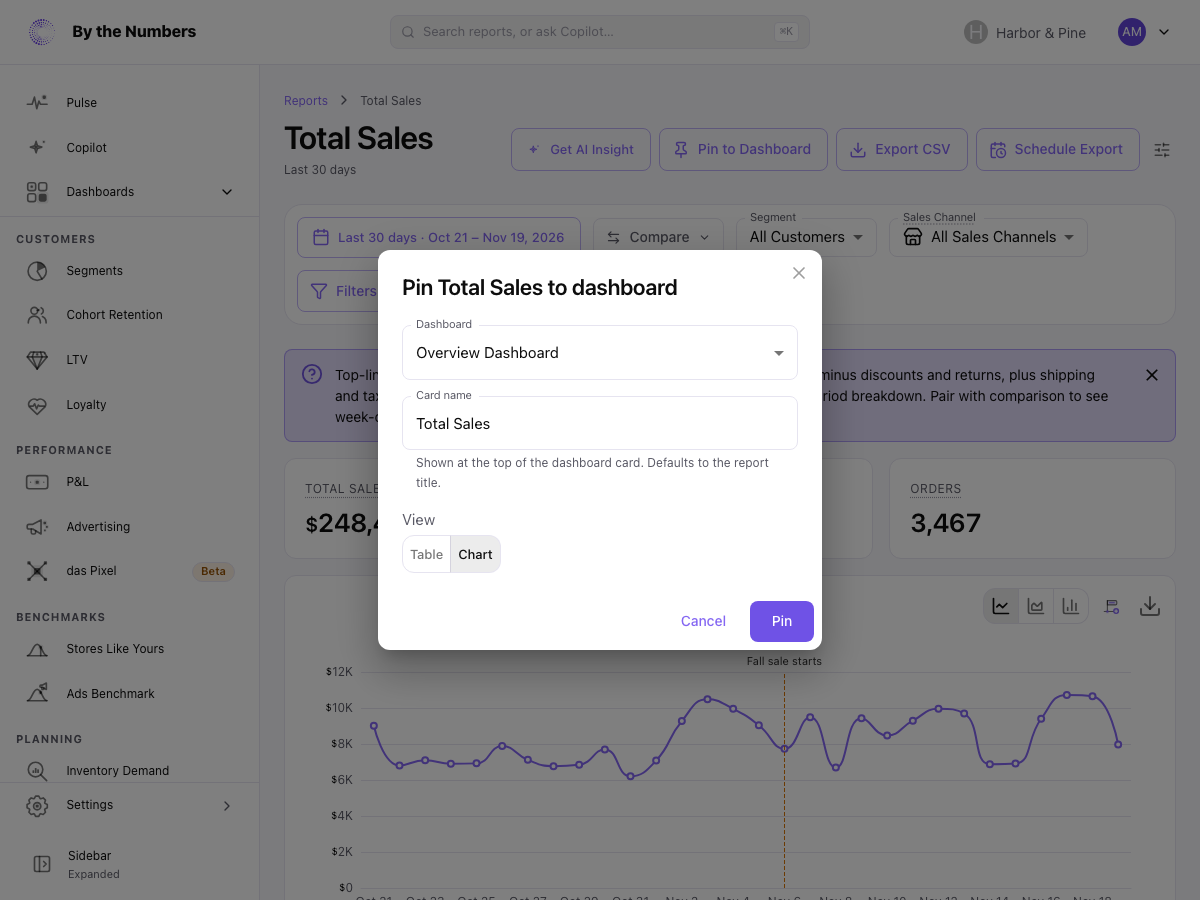Click the AM user avatar

pyautogui.click(x=1132, y=32)
